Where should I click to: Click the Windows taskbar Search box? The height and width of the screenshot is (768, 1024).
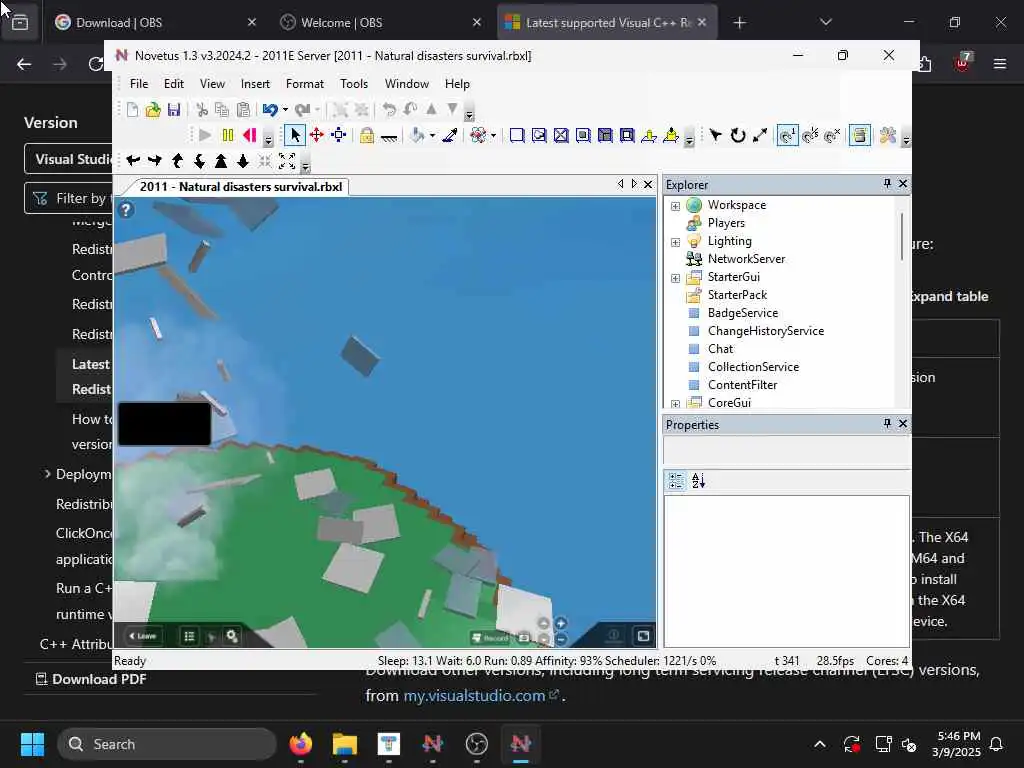(x=167, y=744)
